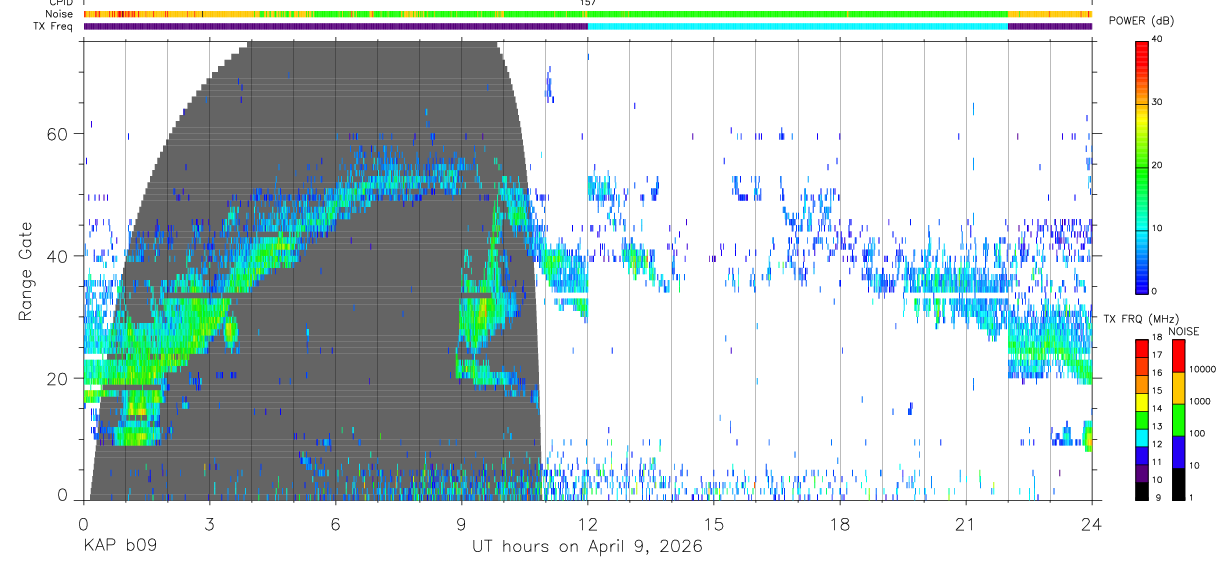Click the UT hours axis tick '9'
This screenshot has width=1228, height=567.
461,525
